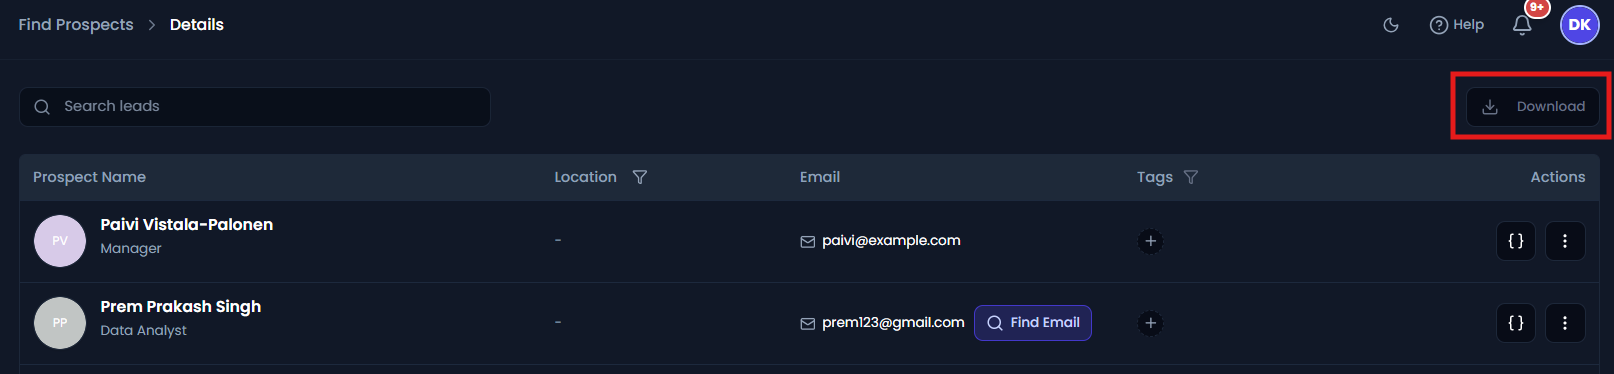1614x374 pixels.
Task: Open more options for Paivi row
Action: click(1565, 241)
